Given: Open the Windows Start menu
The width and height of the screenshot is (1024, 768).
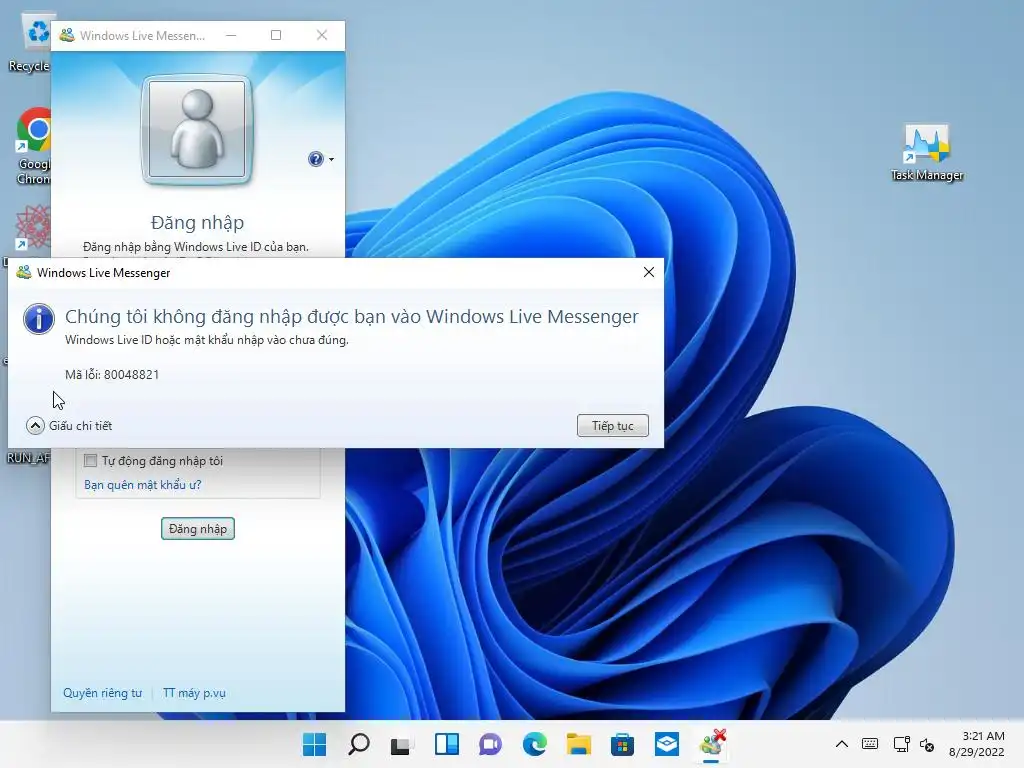Looking at the screenshot, I should [315, 744].
